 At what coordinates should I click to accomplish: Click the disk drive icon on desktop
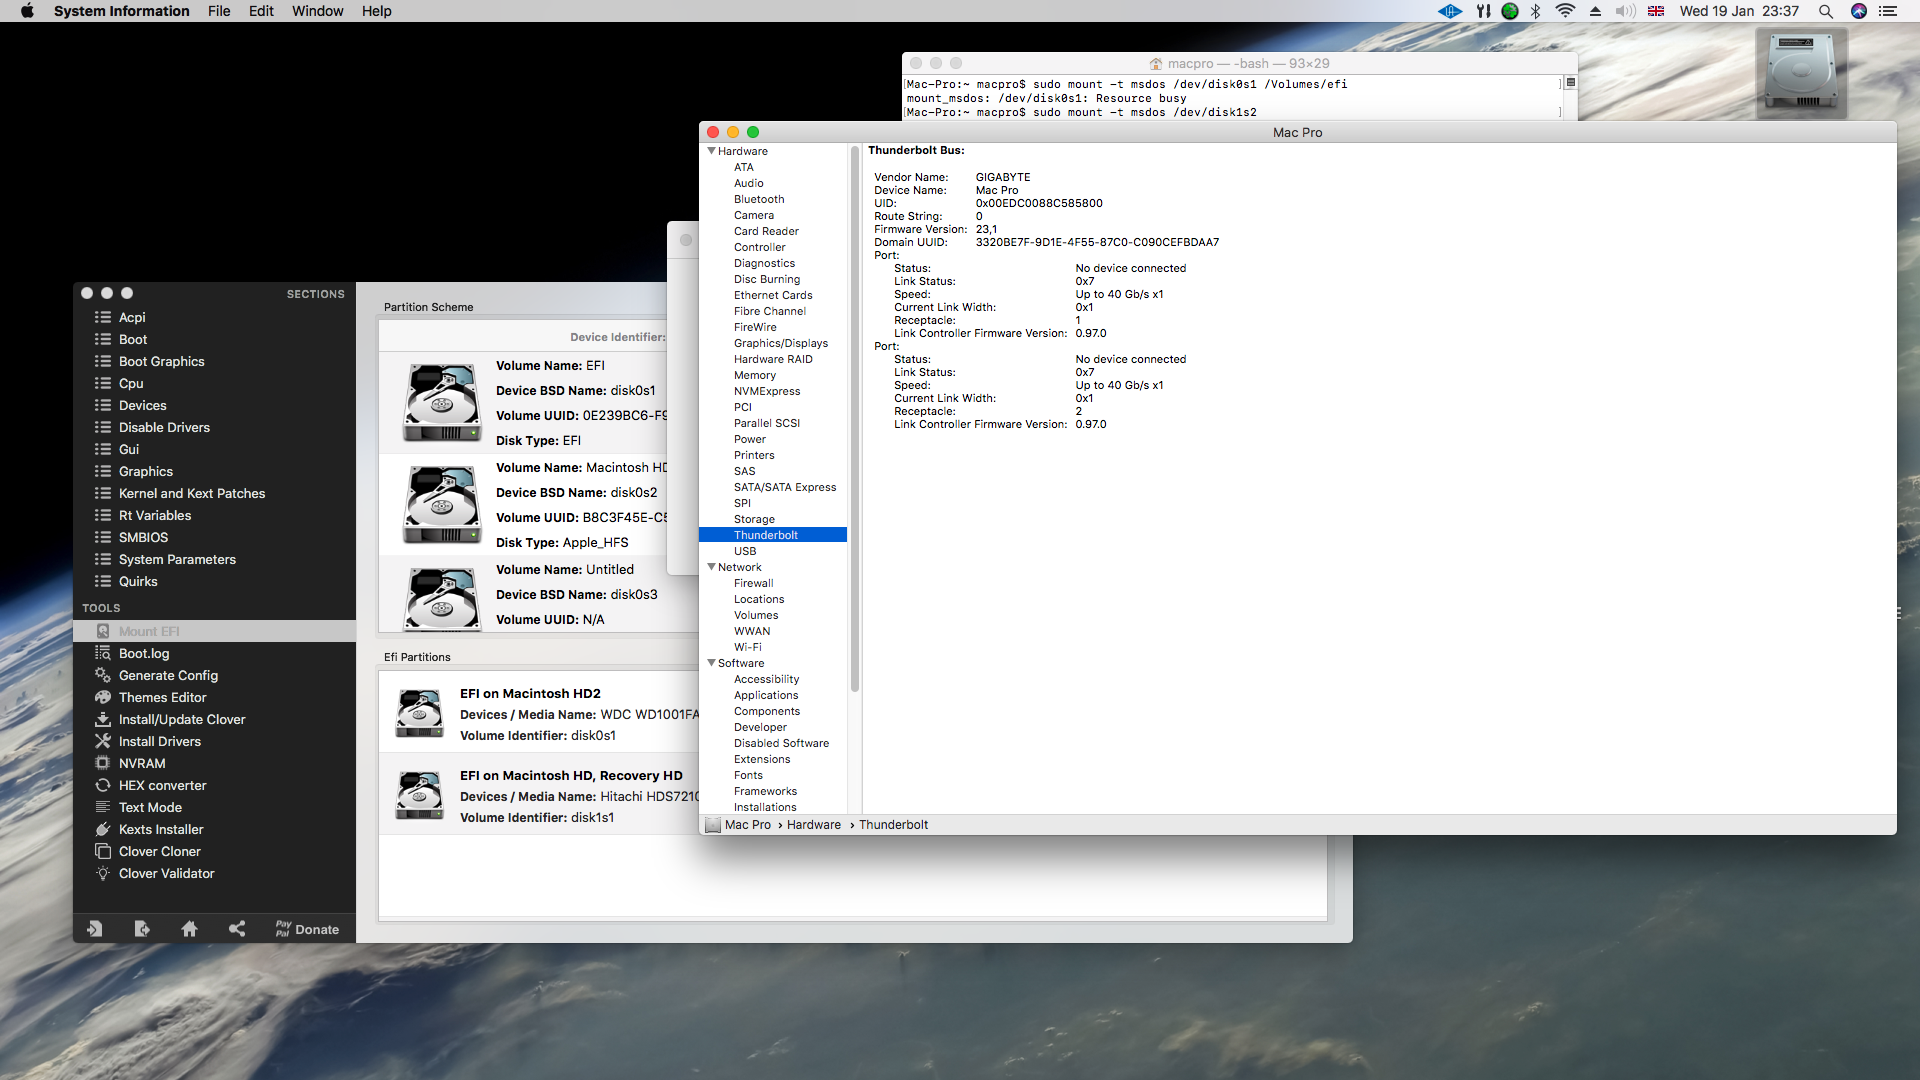coord(1800,73)
